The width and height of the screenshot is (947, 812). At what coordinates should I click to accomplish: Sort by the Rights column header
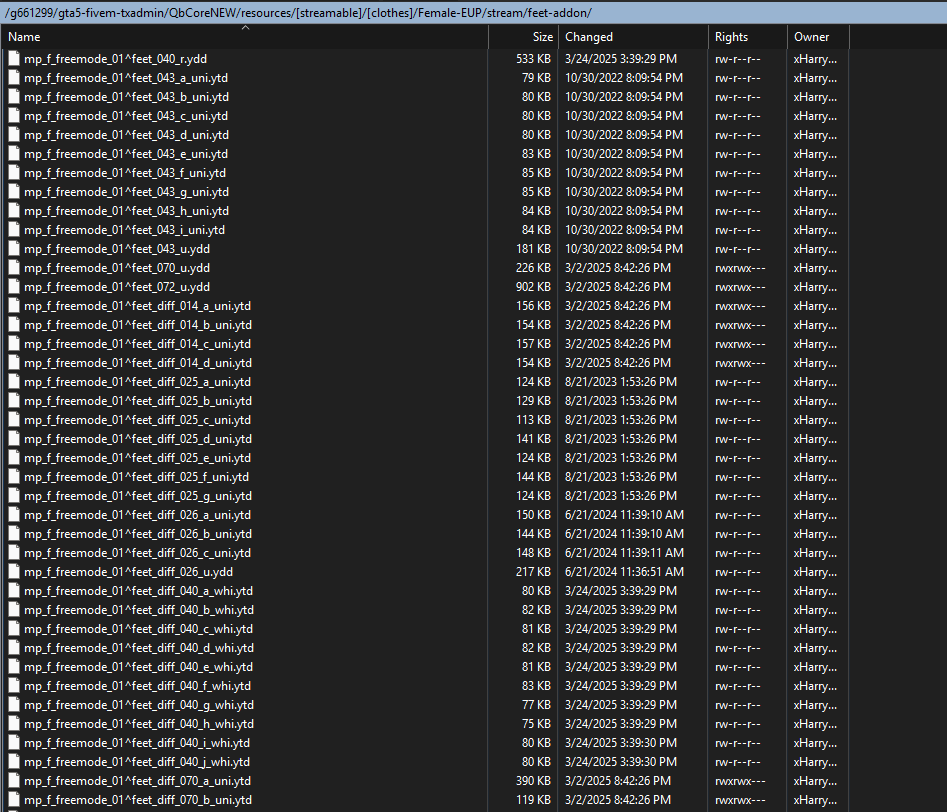pyautogui.click(x=748, y=37)
